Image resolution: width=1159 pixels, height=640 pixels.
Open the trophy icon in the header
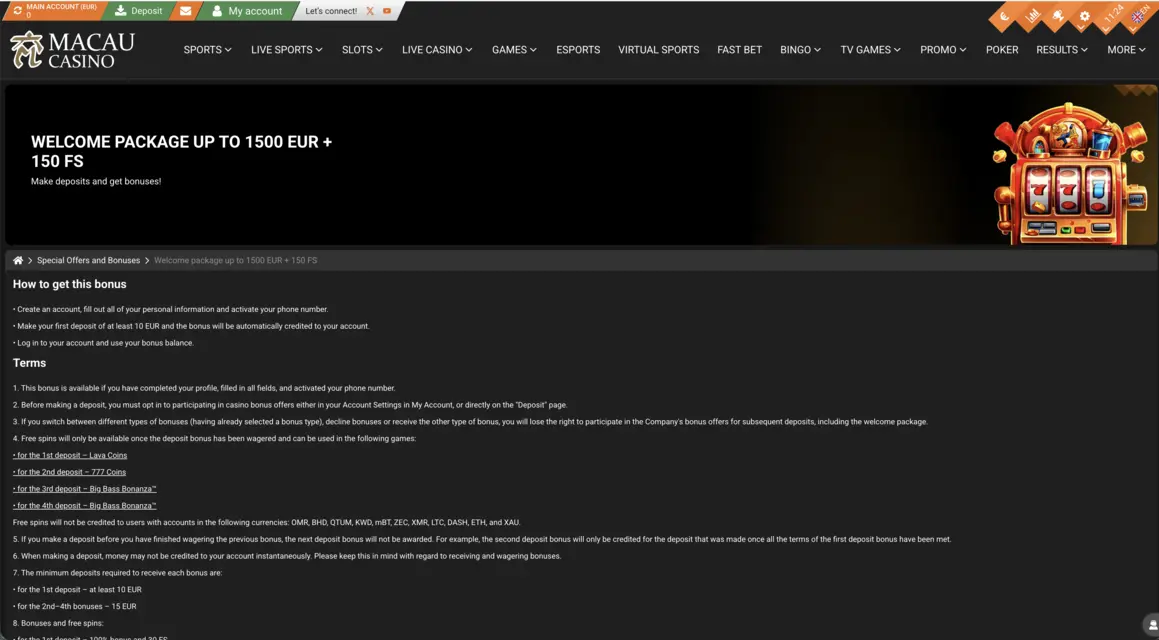[1058, 16]
